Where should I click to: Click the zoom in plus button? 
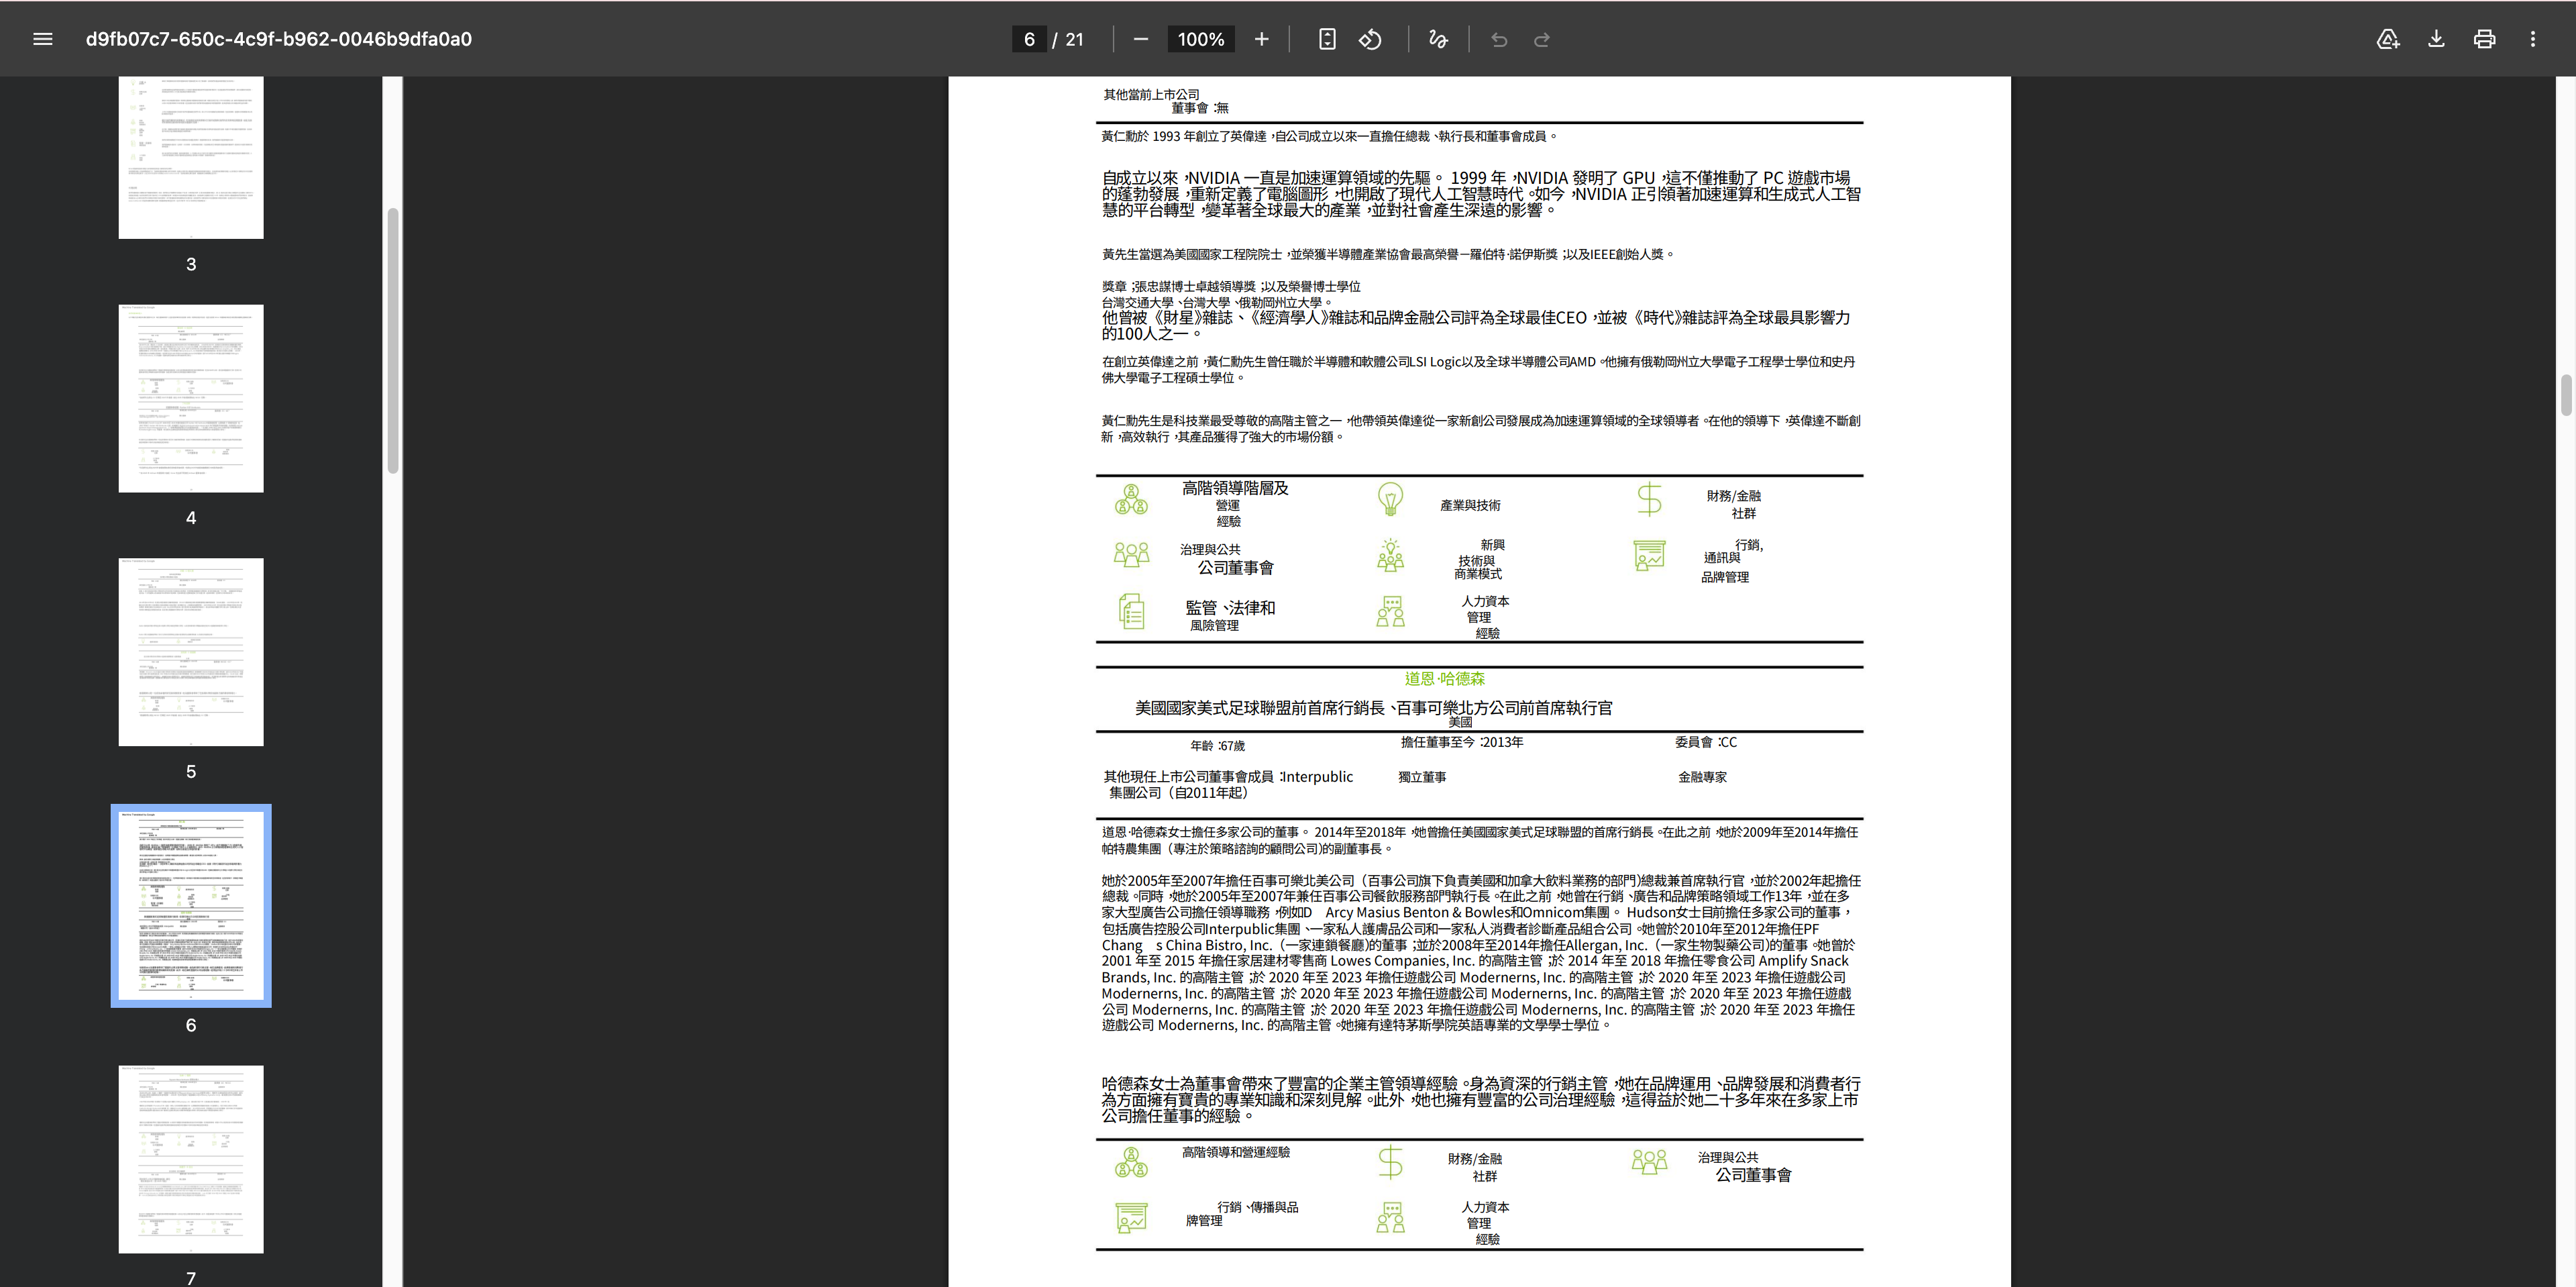[1261, 39]
